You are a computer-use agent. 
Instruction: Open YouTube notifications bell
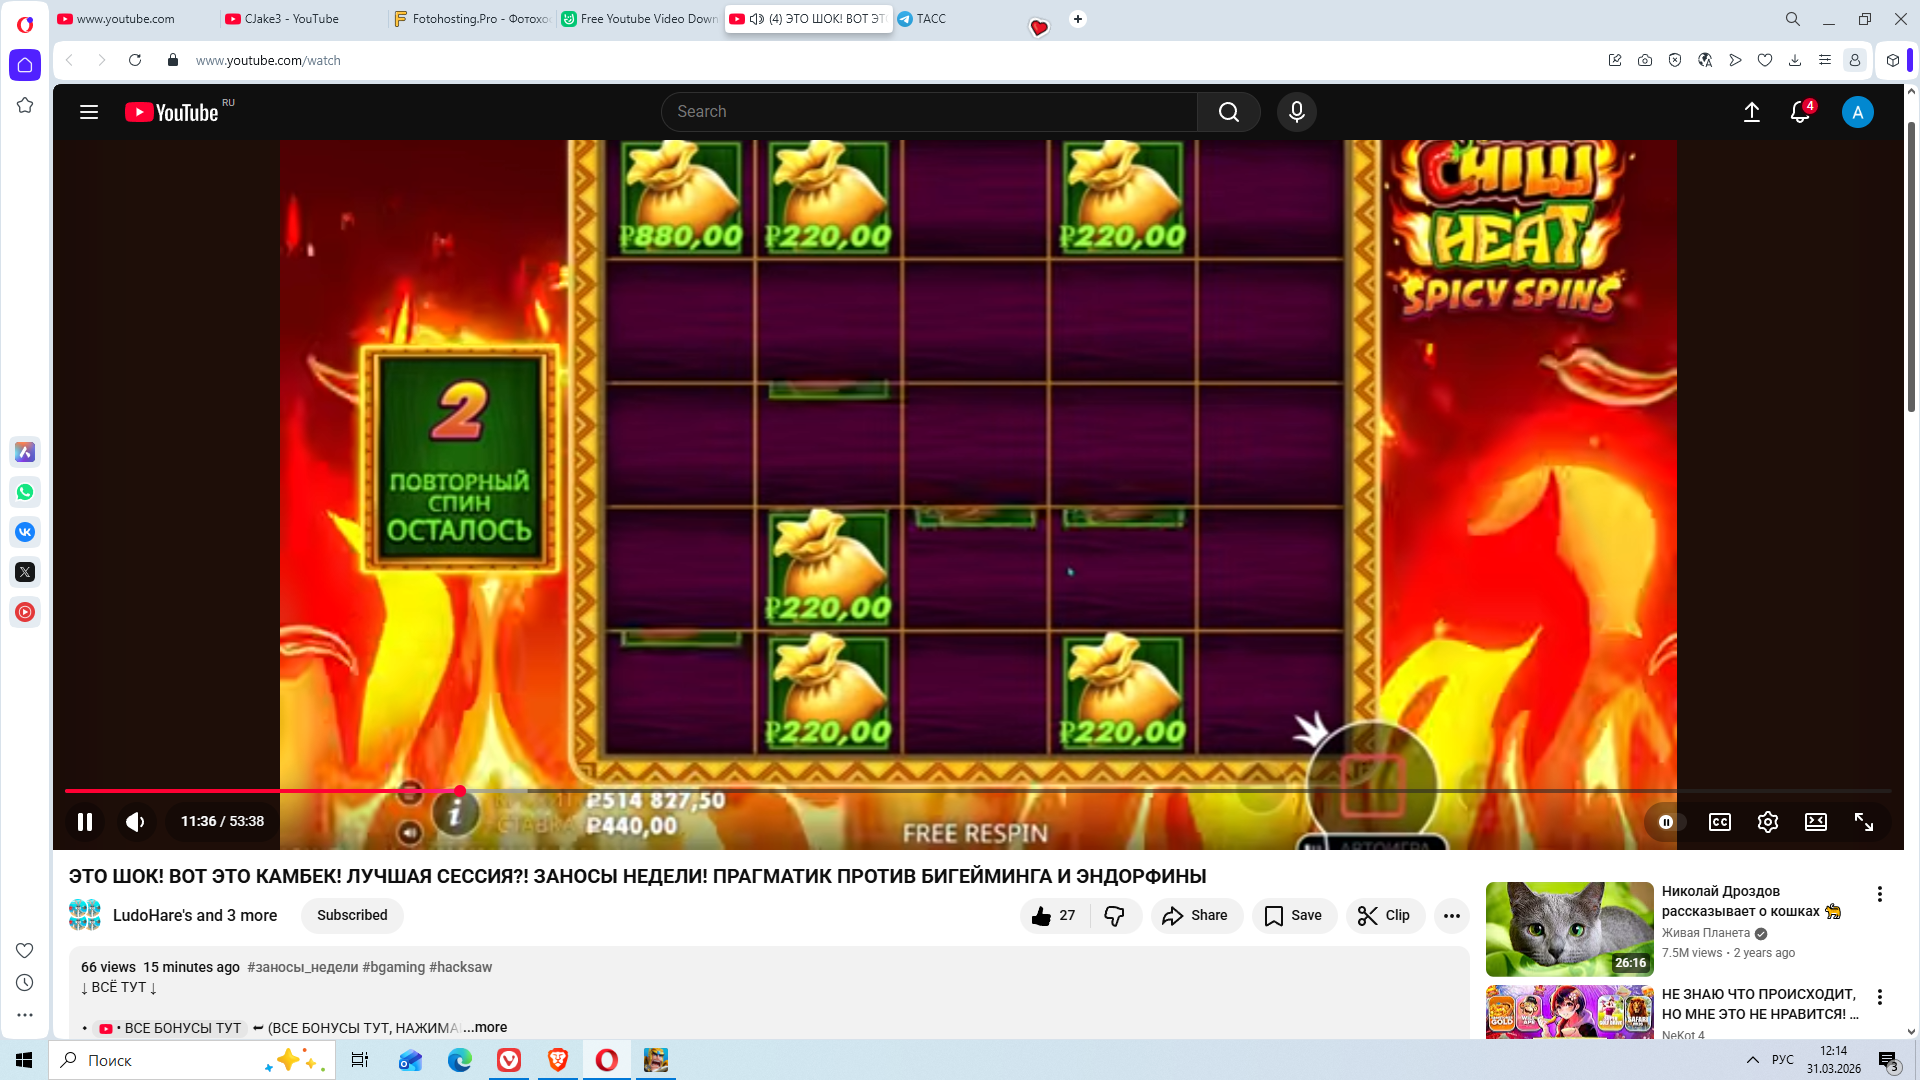click(1799, 112)
